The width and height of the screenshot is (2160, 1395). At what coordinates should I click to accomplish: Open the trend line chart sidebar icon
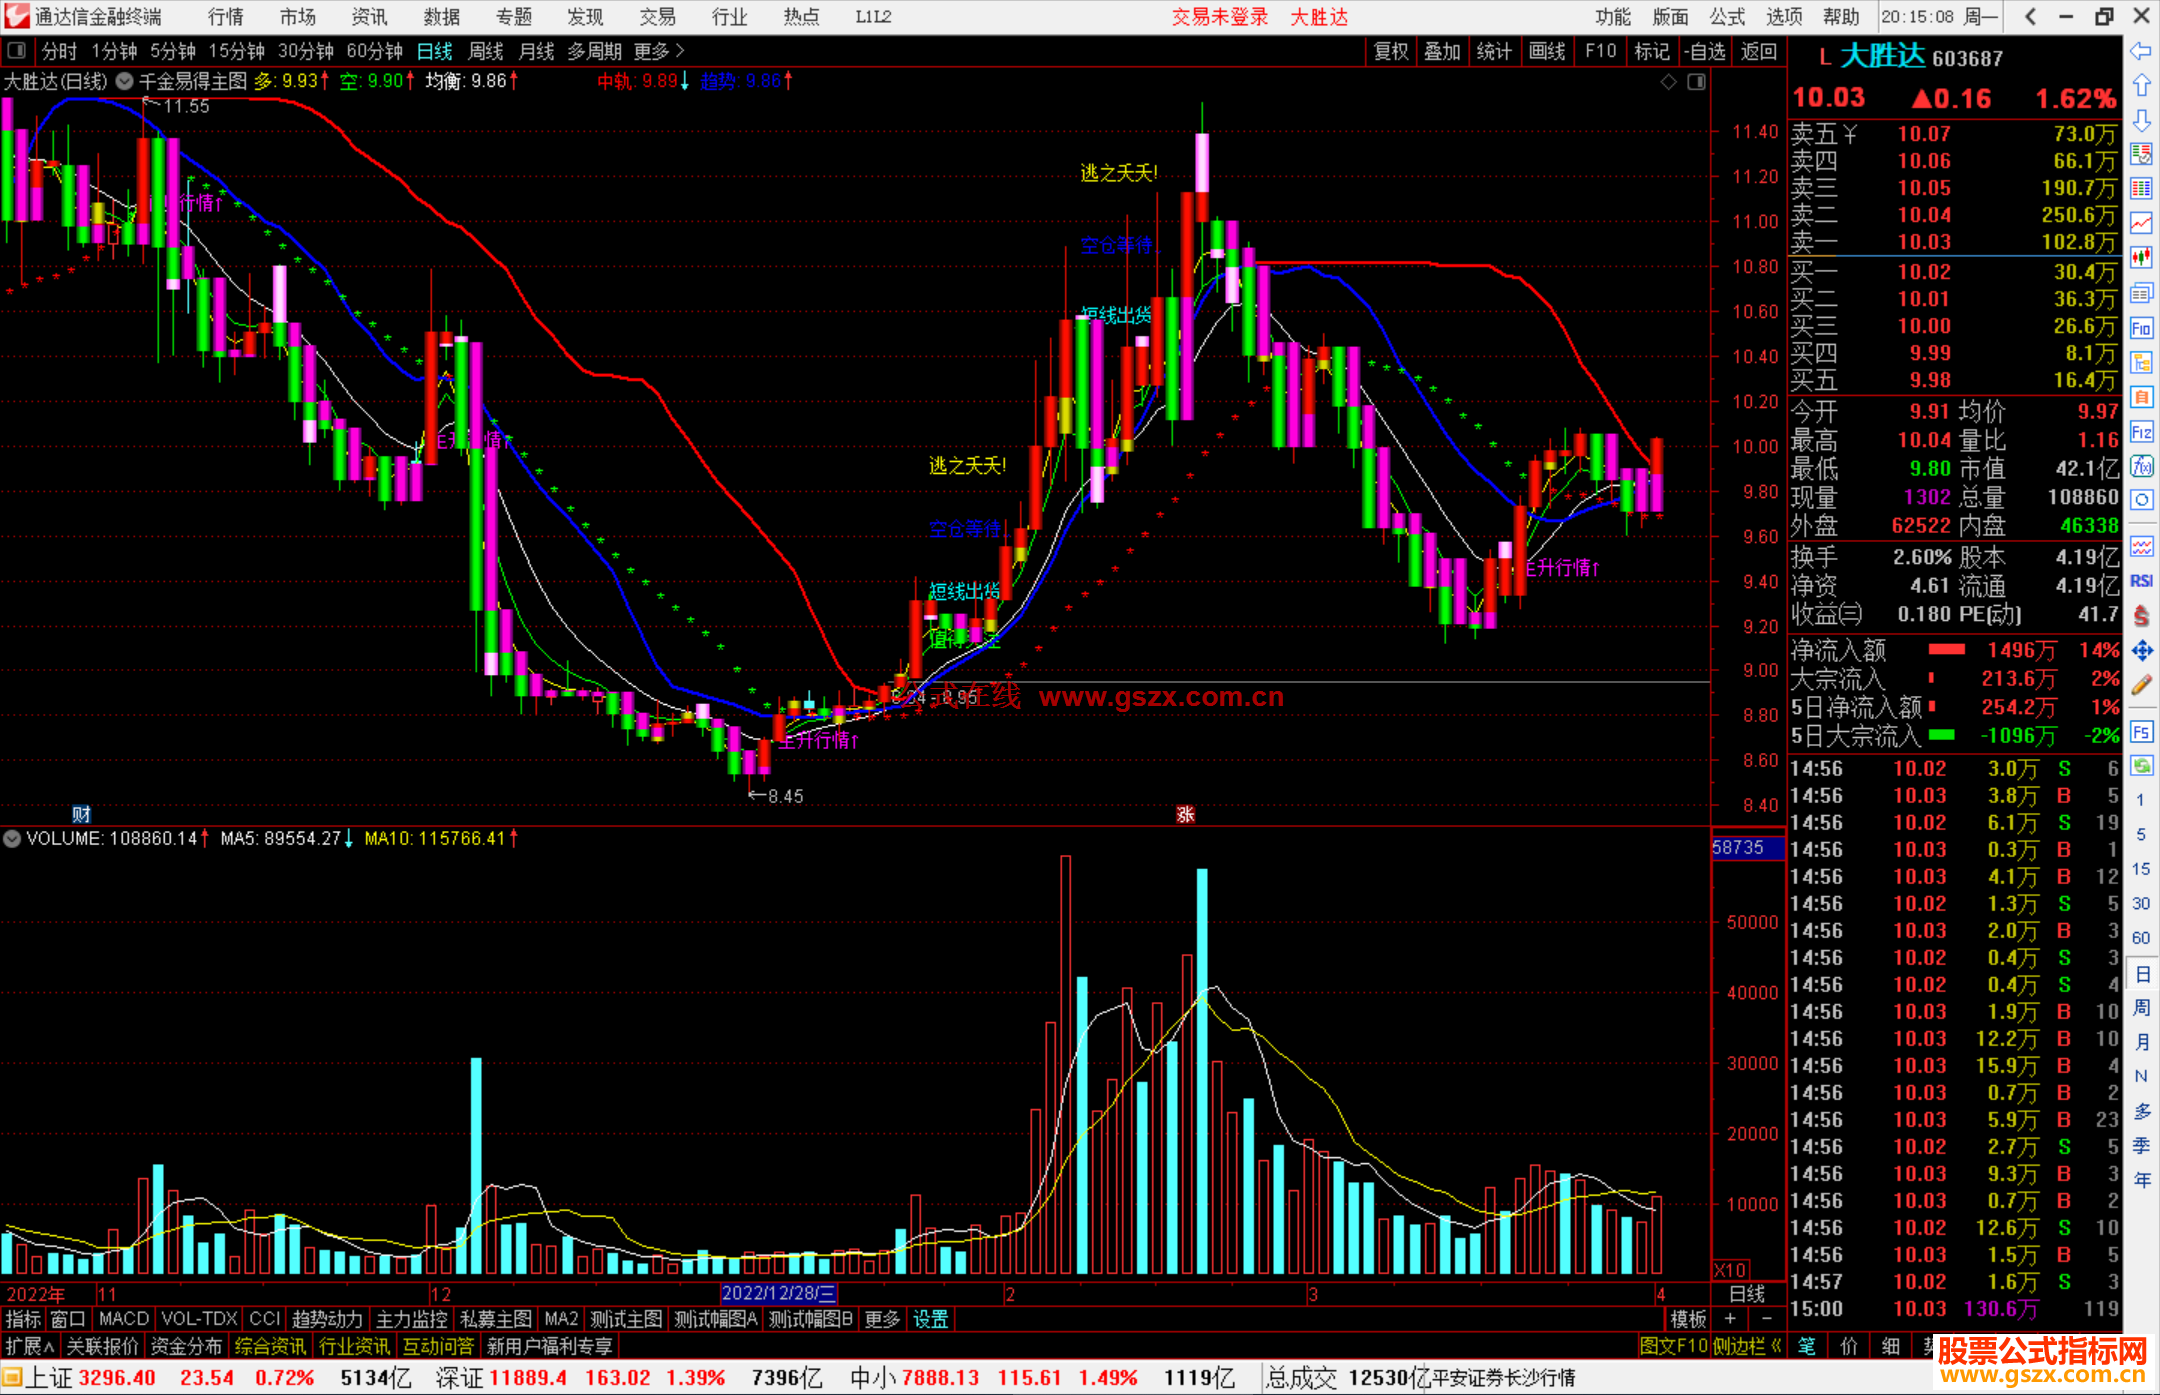(x=2141, y=222)
